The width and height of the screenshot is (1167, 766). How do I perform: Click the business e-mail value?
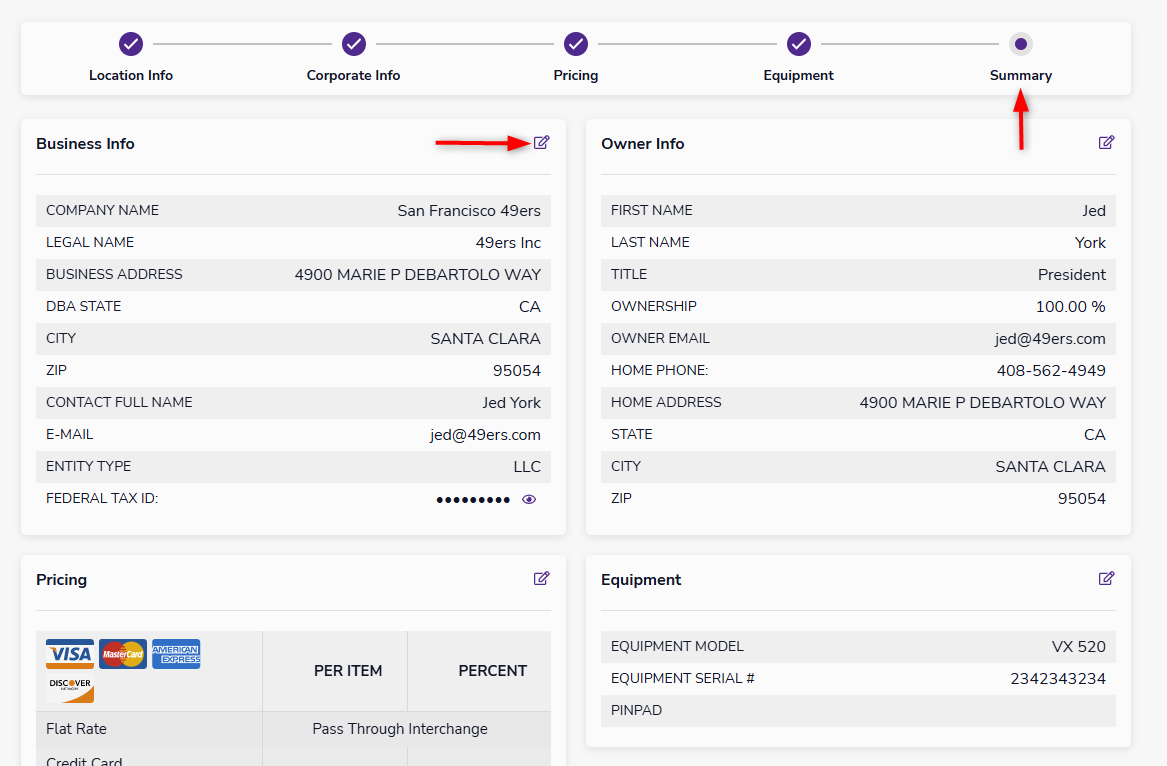485,435
